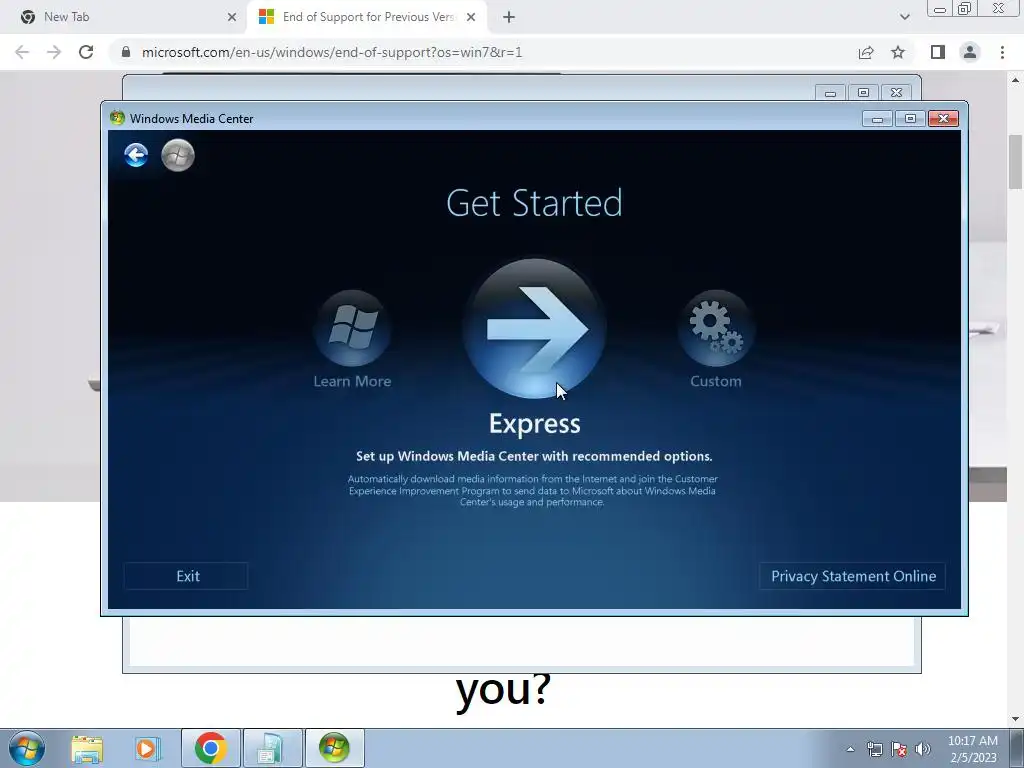Viewport: 1024px width, 768px height.
Task: Open the Chrome profile menu
Action: [x=970, y=52]
